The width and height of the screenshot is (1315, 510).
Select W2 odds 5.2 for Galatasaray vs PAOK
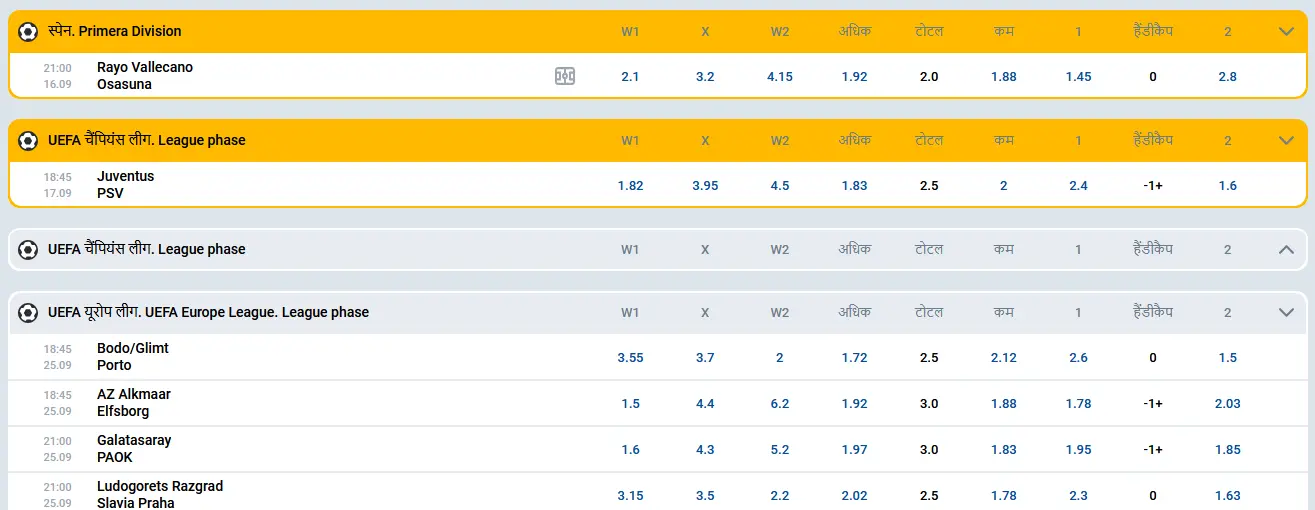tap(780, 450)
